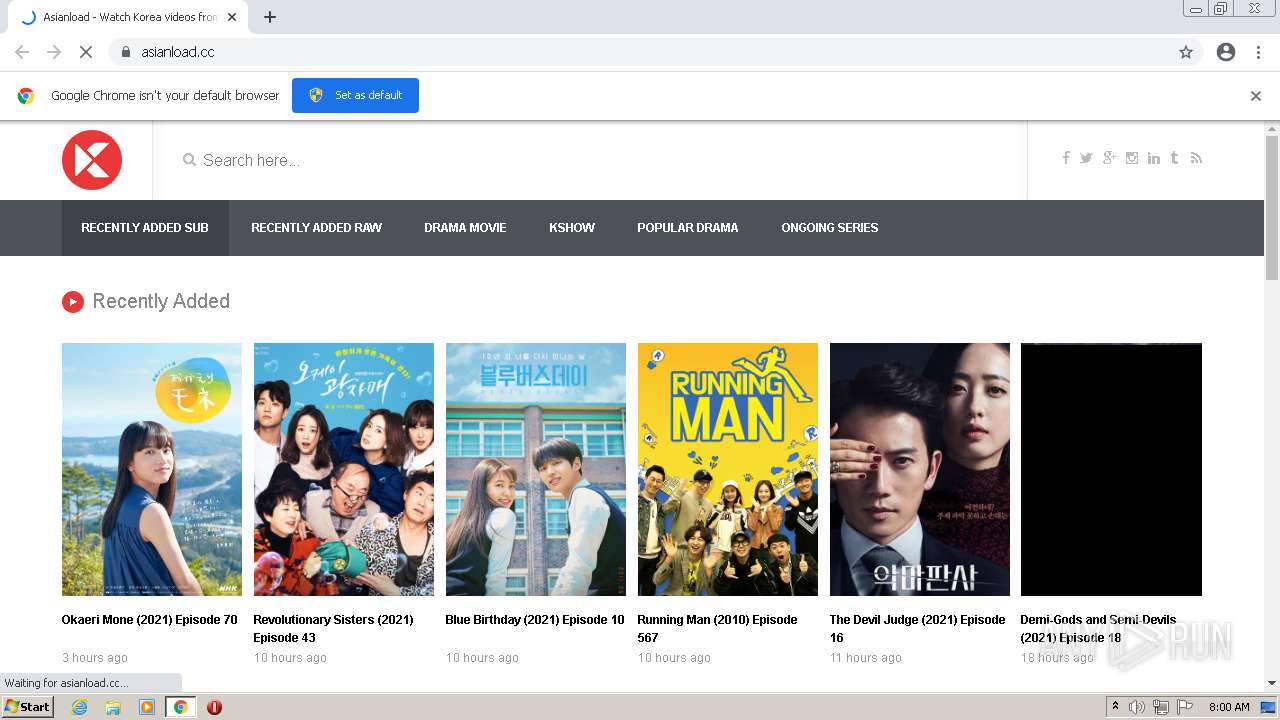1280x720 pixels.
Task: Click the red security icon in taskbar
Action: 214,707
